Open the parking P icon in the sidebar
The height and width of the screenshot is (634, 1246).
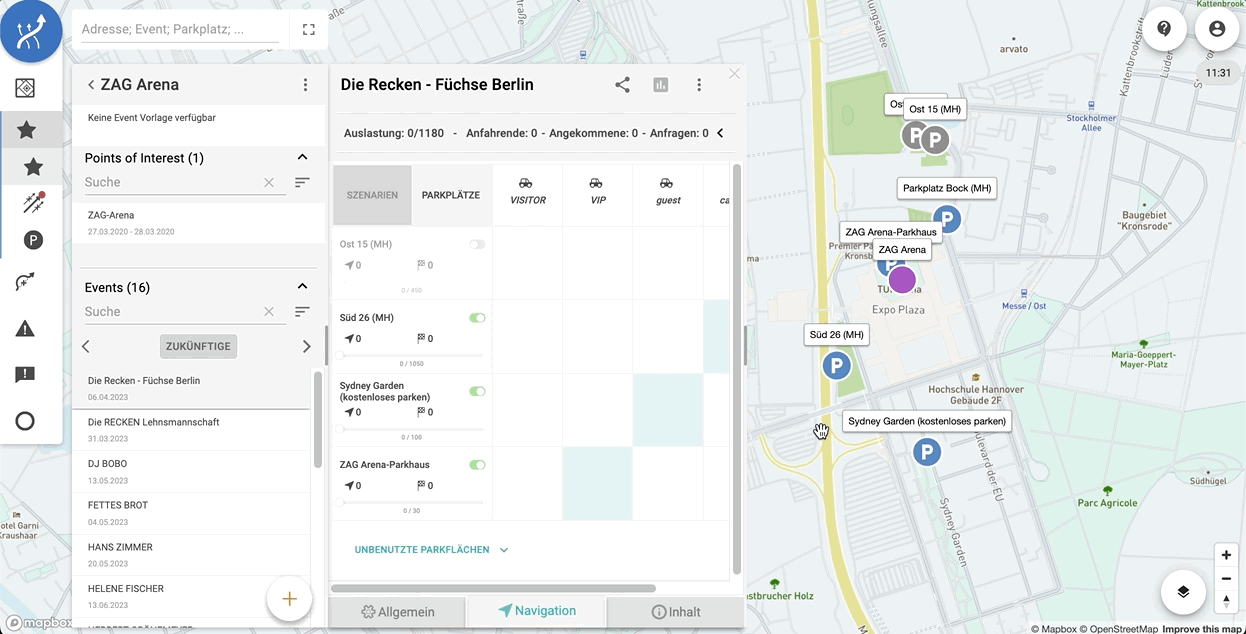click(34, 240)
